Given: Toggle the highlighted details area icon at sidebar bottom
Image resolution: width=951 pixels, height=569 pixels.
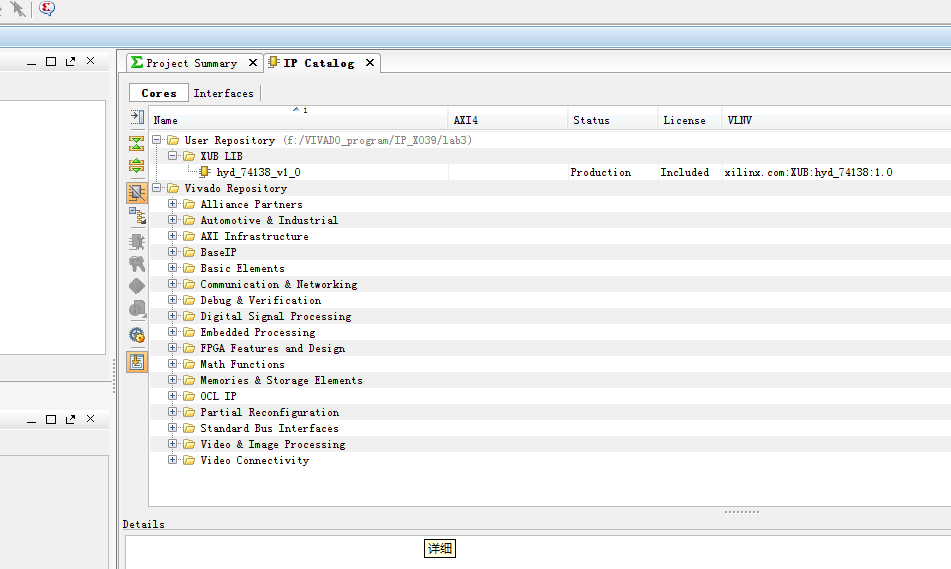Looking at the screenshot, I should pos(137,362).
